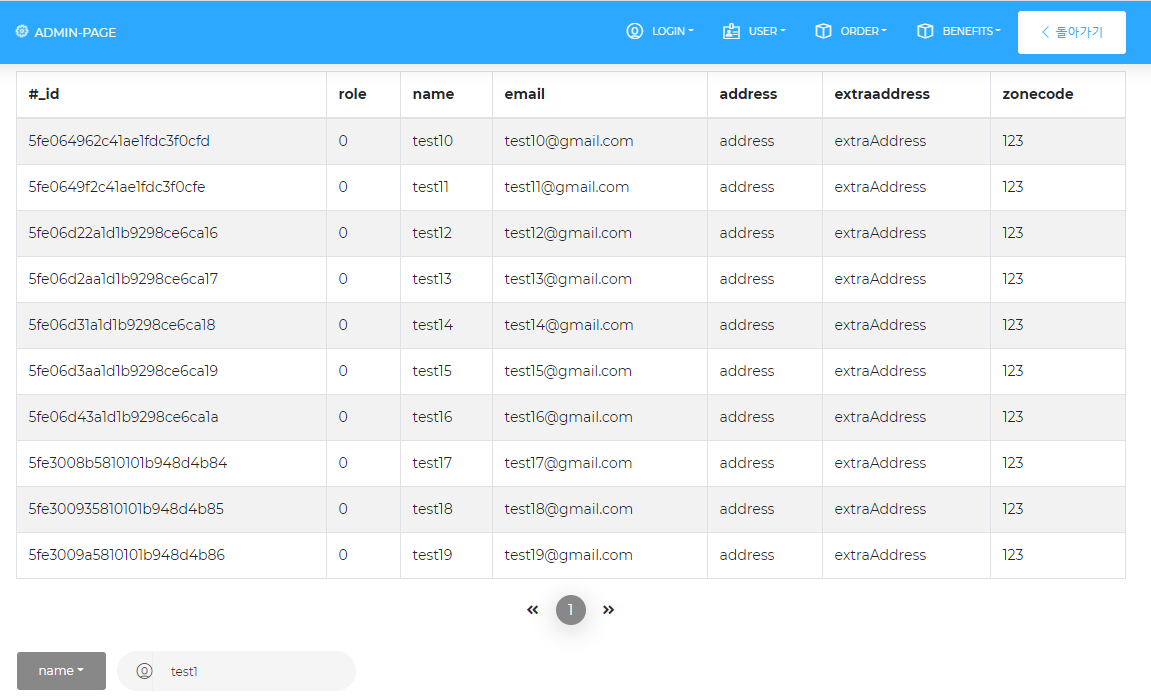Select the LOGIN person icon in navbar

pyautogui.click(x=634, y=31)
